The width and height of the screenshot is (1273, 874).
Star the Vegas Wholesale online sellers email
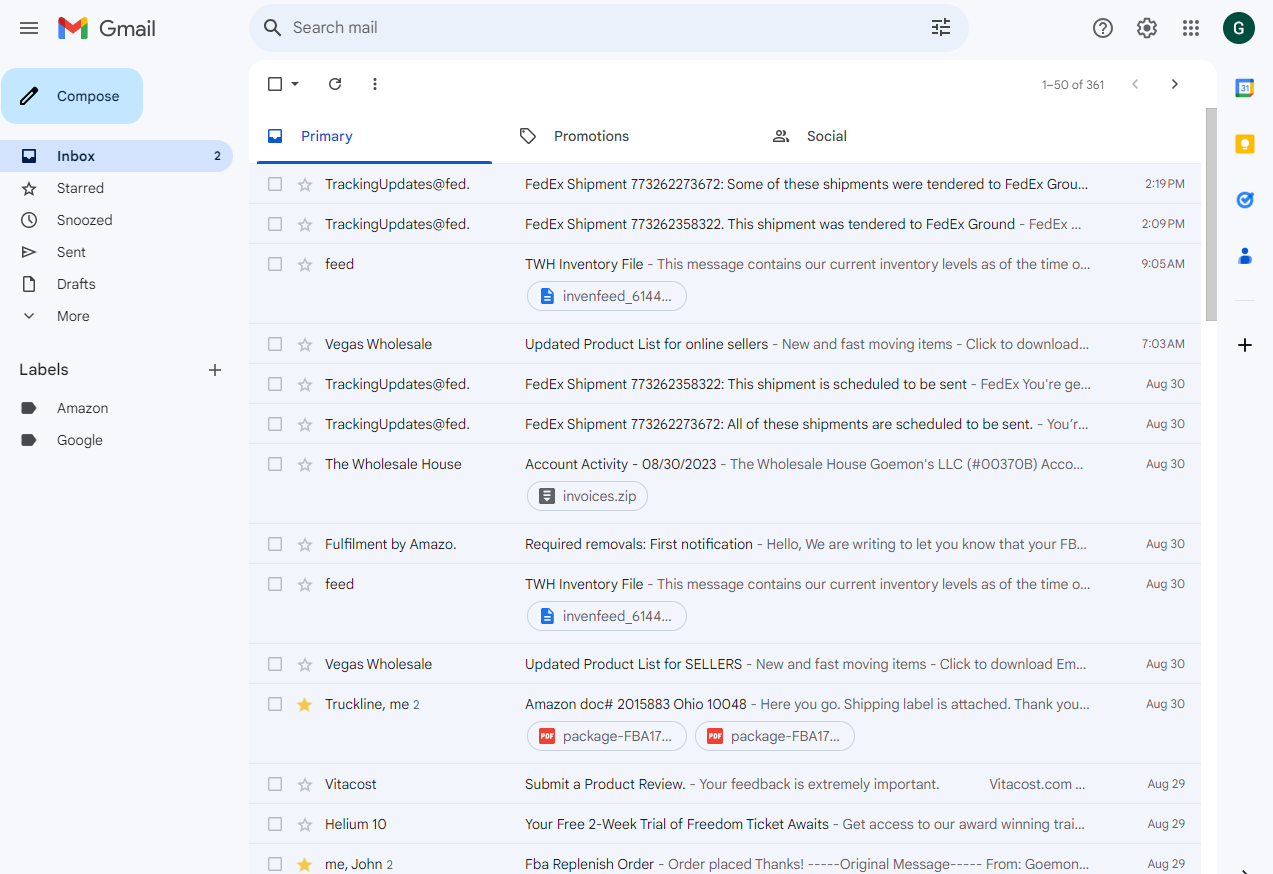(305, 344)
